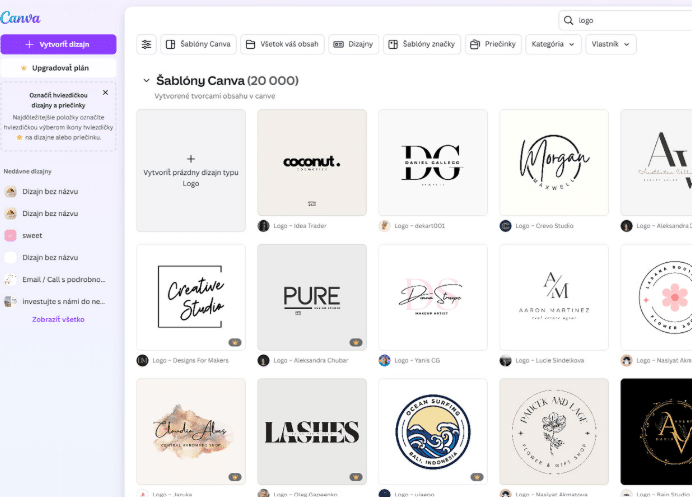
Task: Select the Priečinky filter tab
Action: (493, 44)
